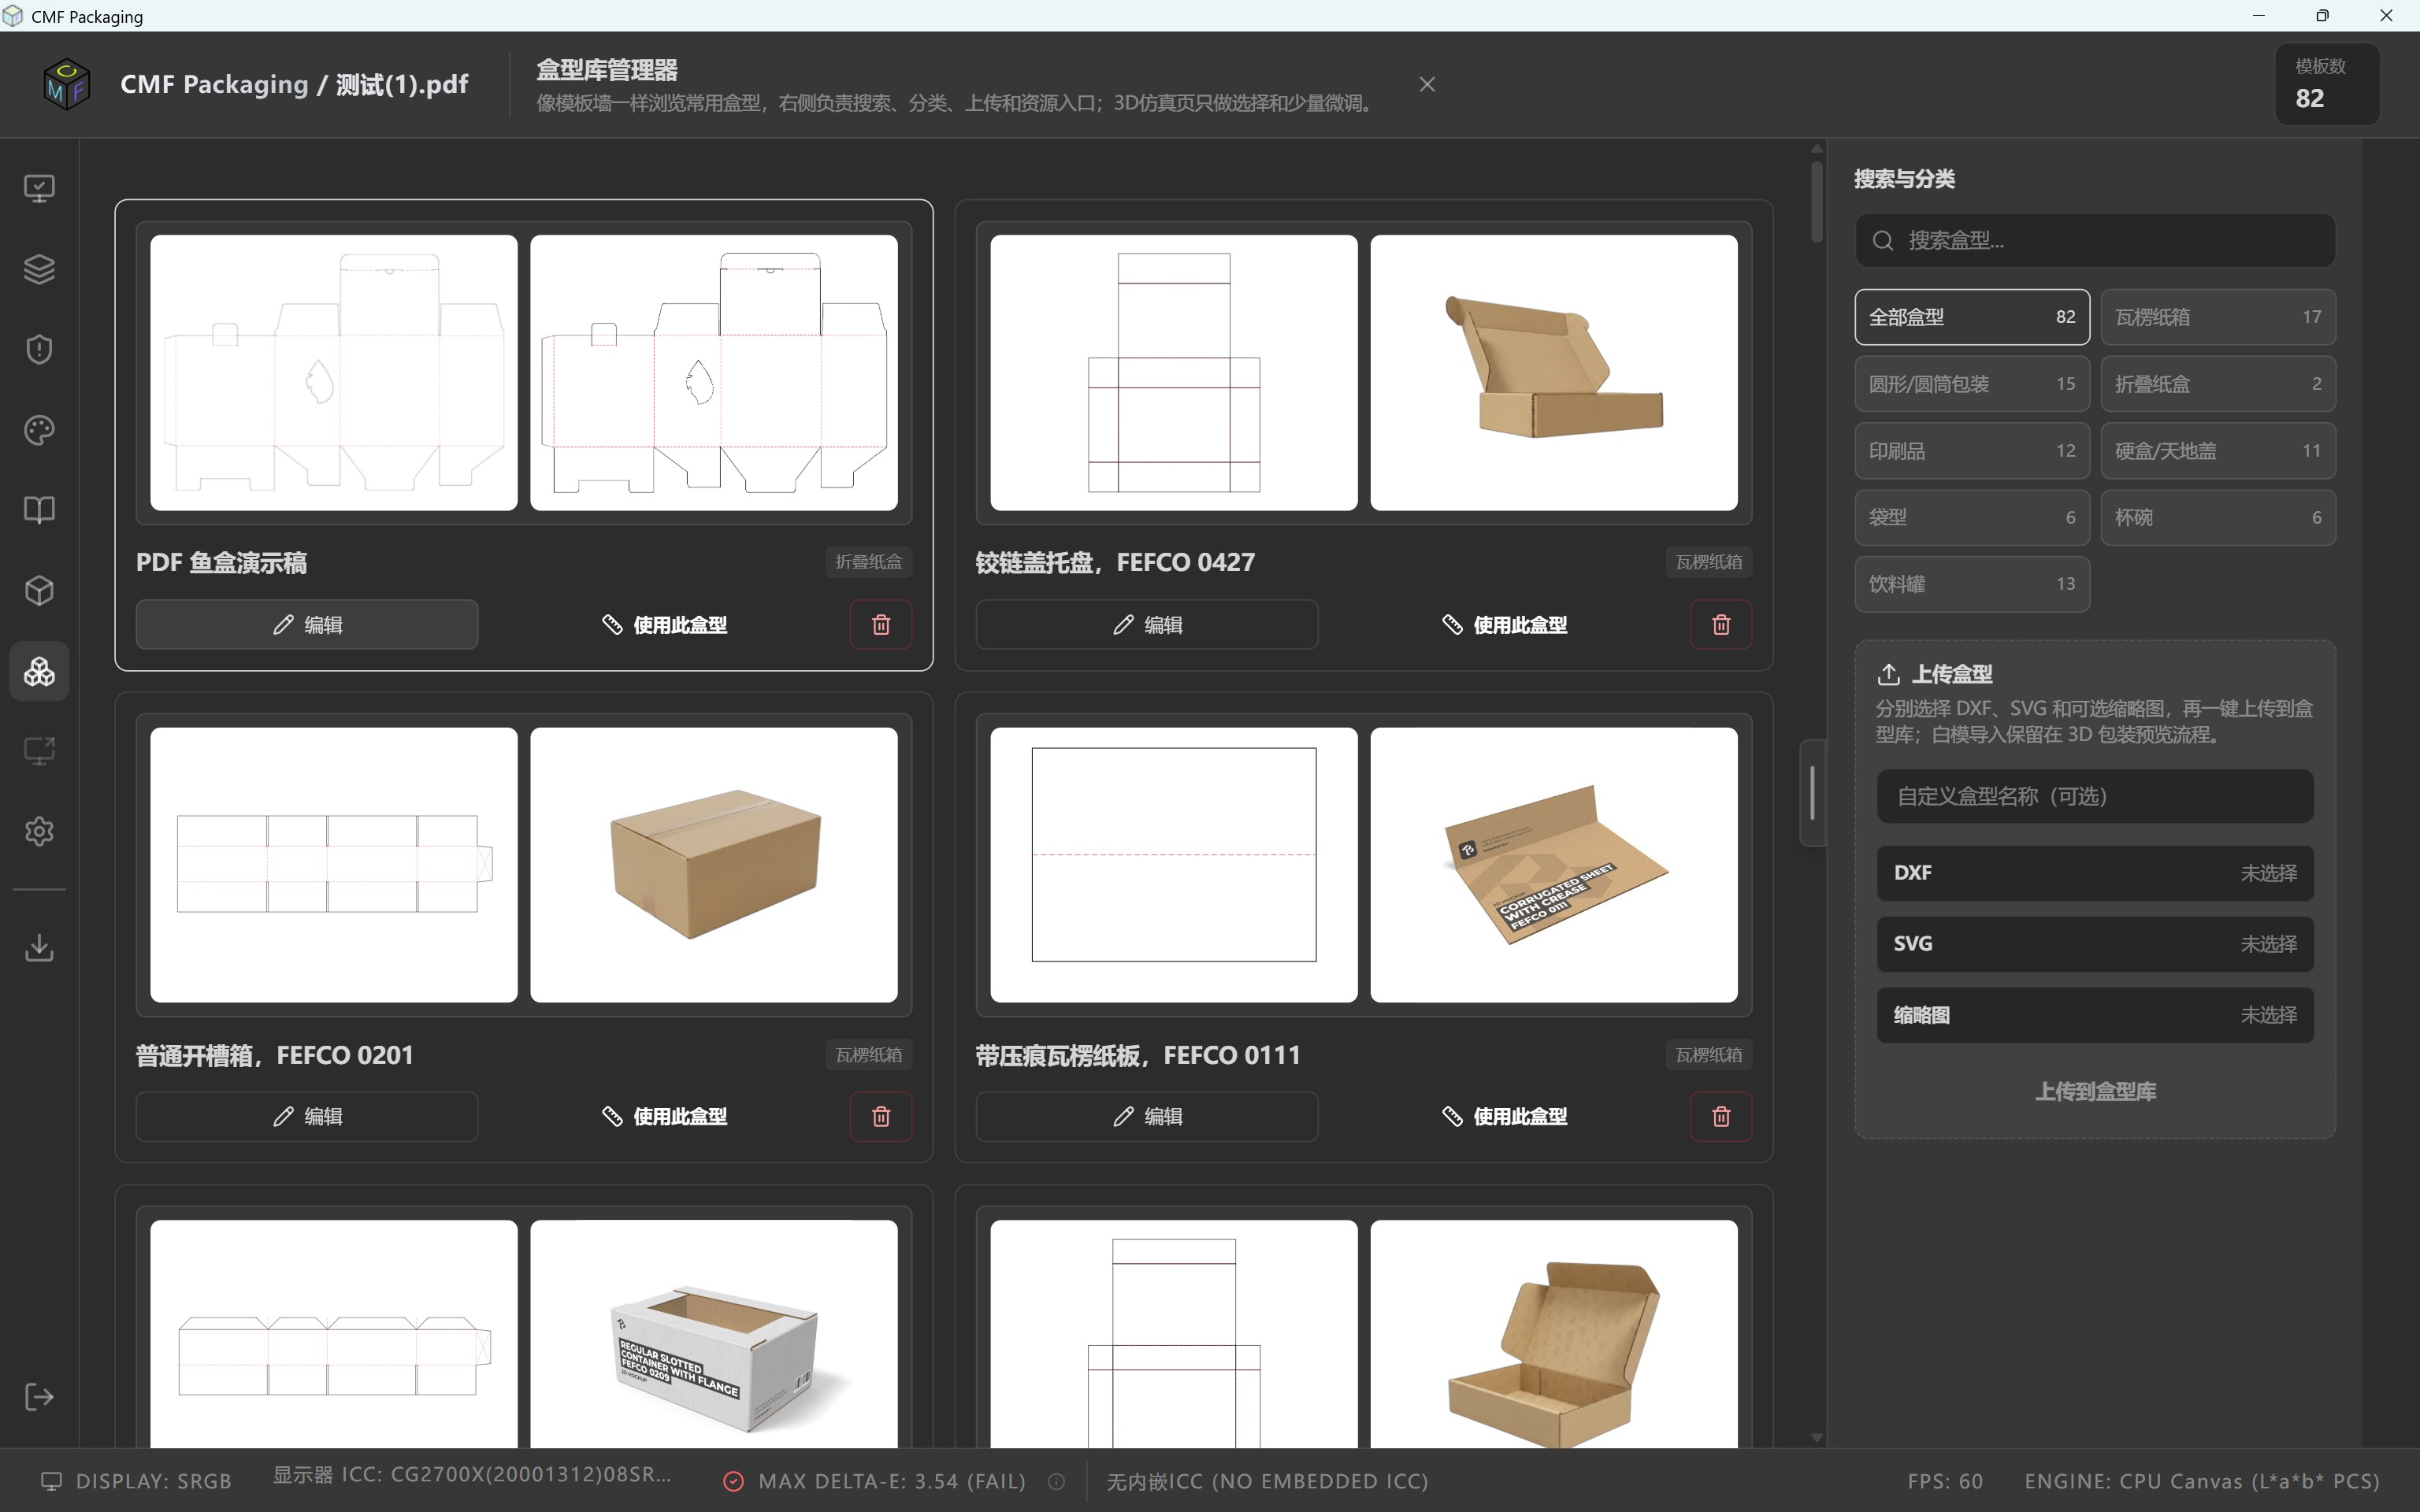The width and height of the screenshot is (2420, 1512).
Task: Delete the FEFCO 0111 box type
Action: [1721, 1116]
